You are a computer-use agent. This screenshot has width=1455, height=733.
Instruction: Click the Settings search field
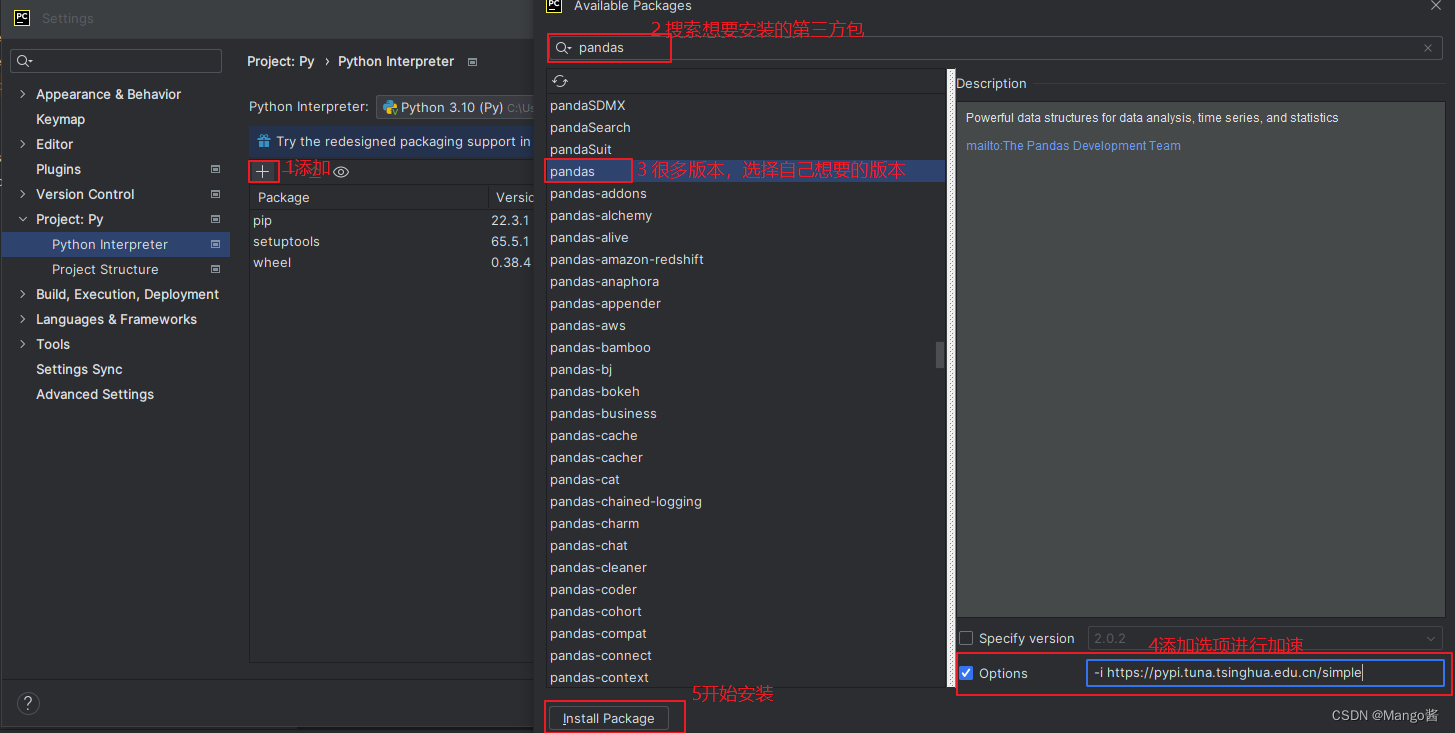[116, 61]
